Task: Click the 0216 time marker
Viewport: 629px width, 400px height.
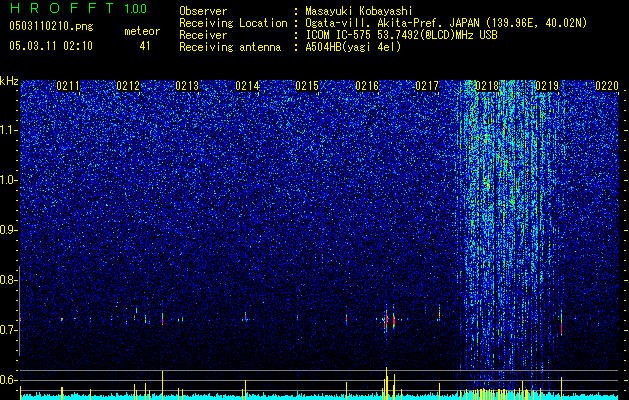Action: click(367, 86)
